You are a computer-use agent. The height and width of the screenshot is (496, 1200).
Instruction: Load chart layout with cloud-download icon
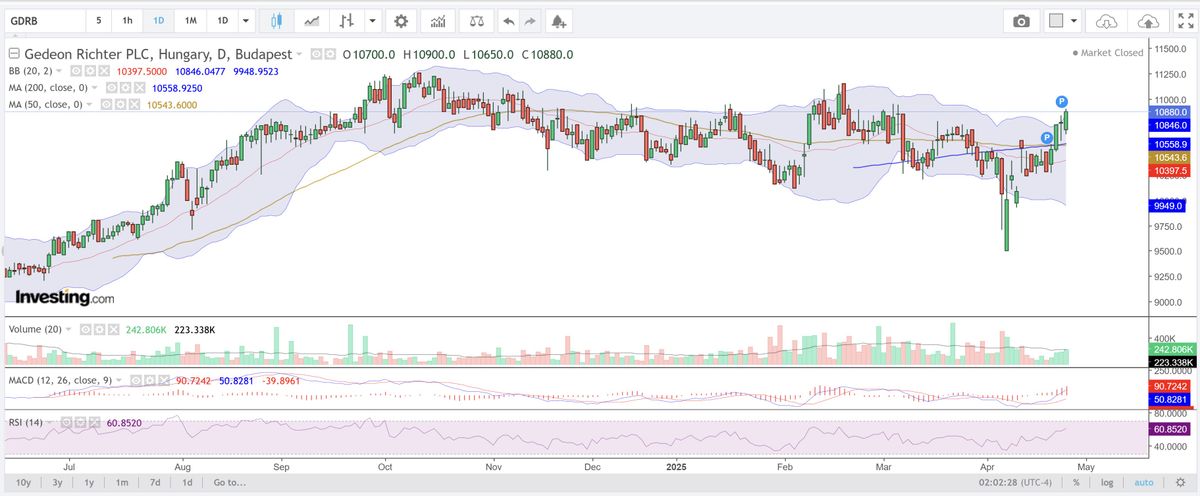[x=1106, y=21]
